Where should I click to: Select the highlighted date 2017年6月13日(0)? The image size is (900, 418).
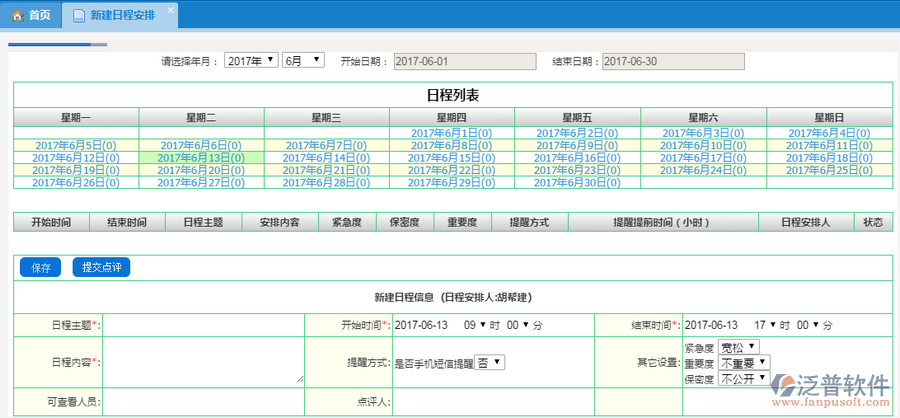click(x=201, y=157)
